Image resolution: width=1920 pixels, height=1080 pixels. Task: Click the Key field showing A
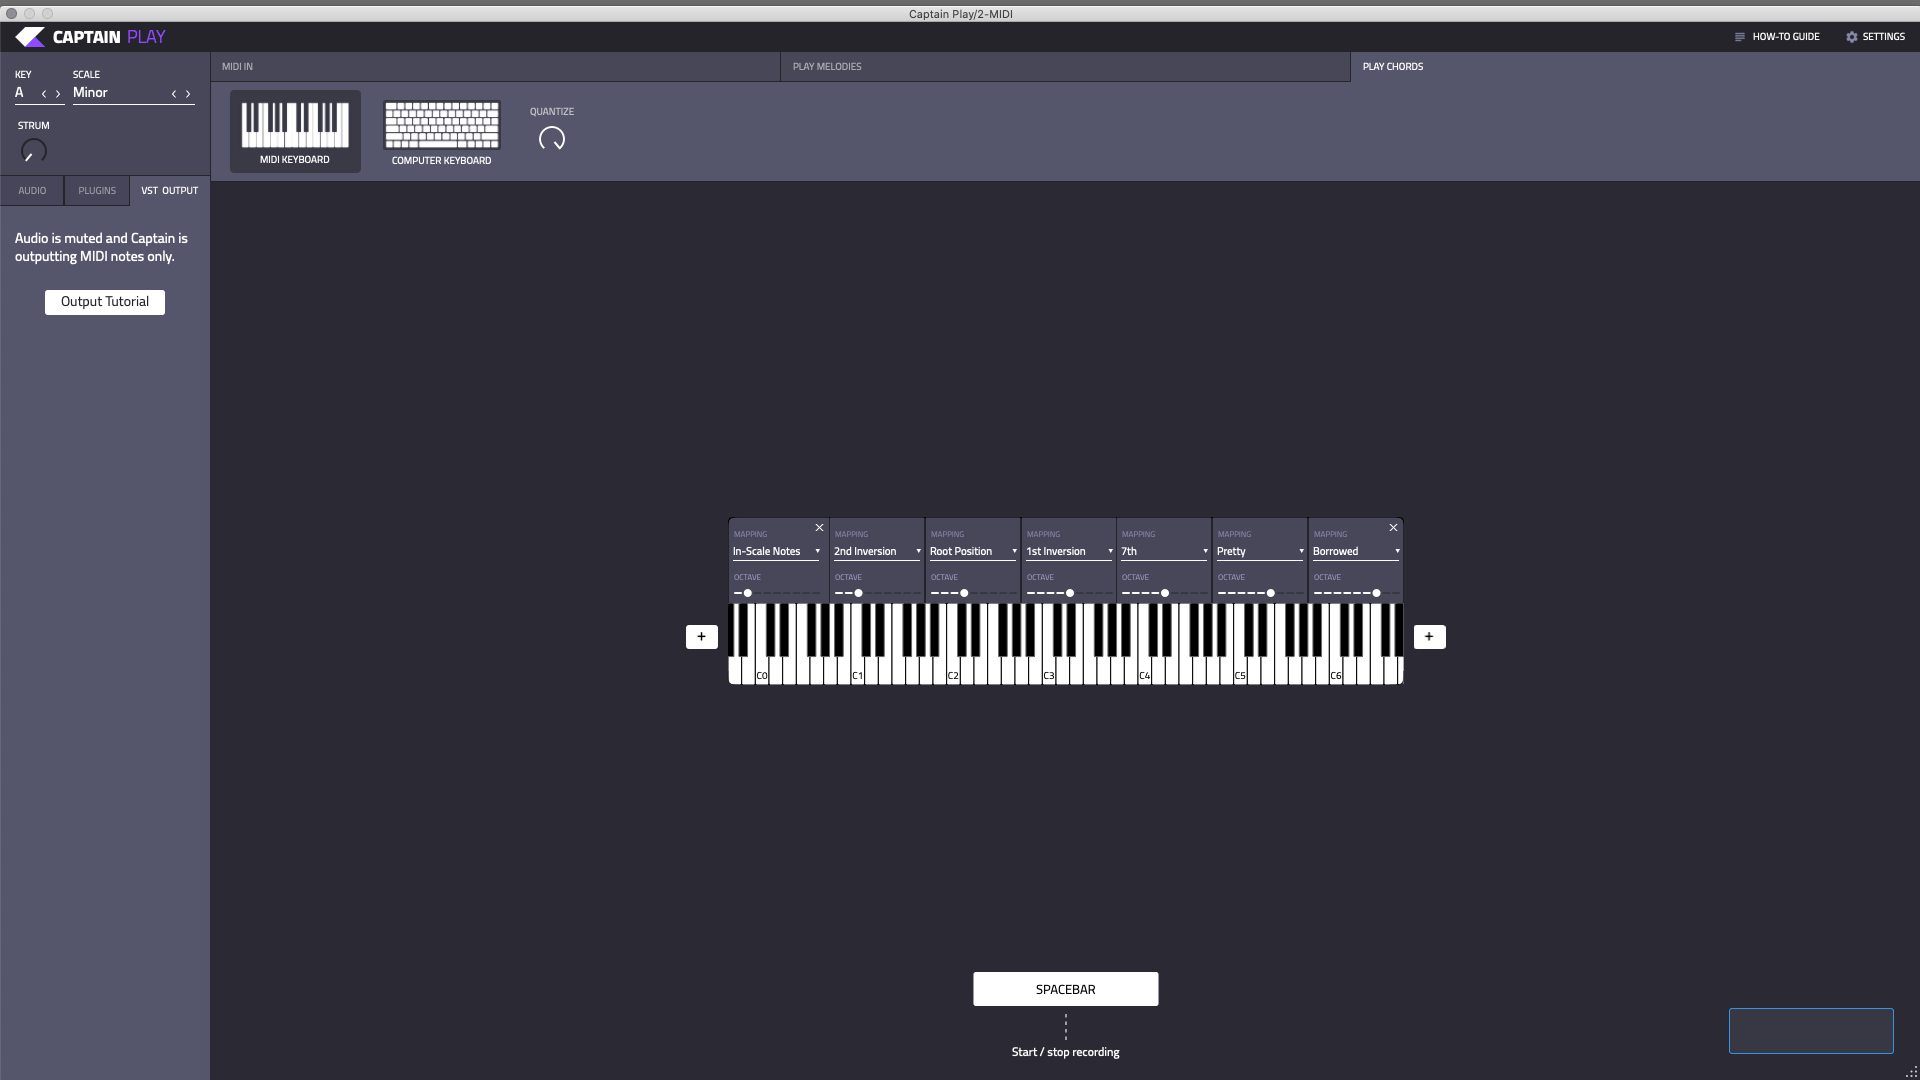(x=39, y=93)
